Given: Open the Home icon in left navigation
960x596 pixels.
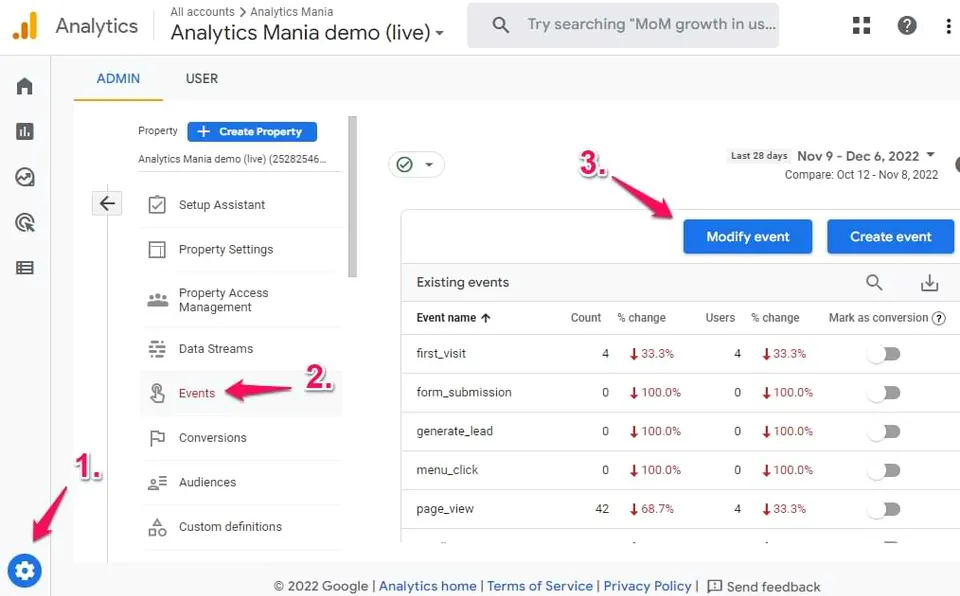Looking at the screenshot, I should click(24, 86).
